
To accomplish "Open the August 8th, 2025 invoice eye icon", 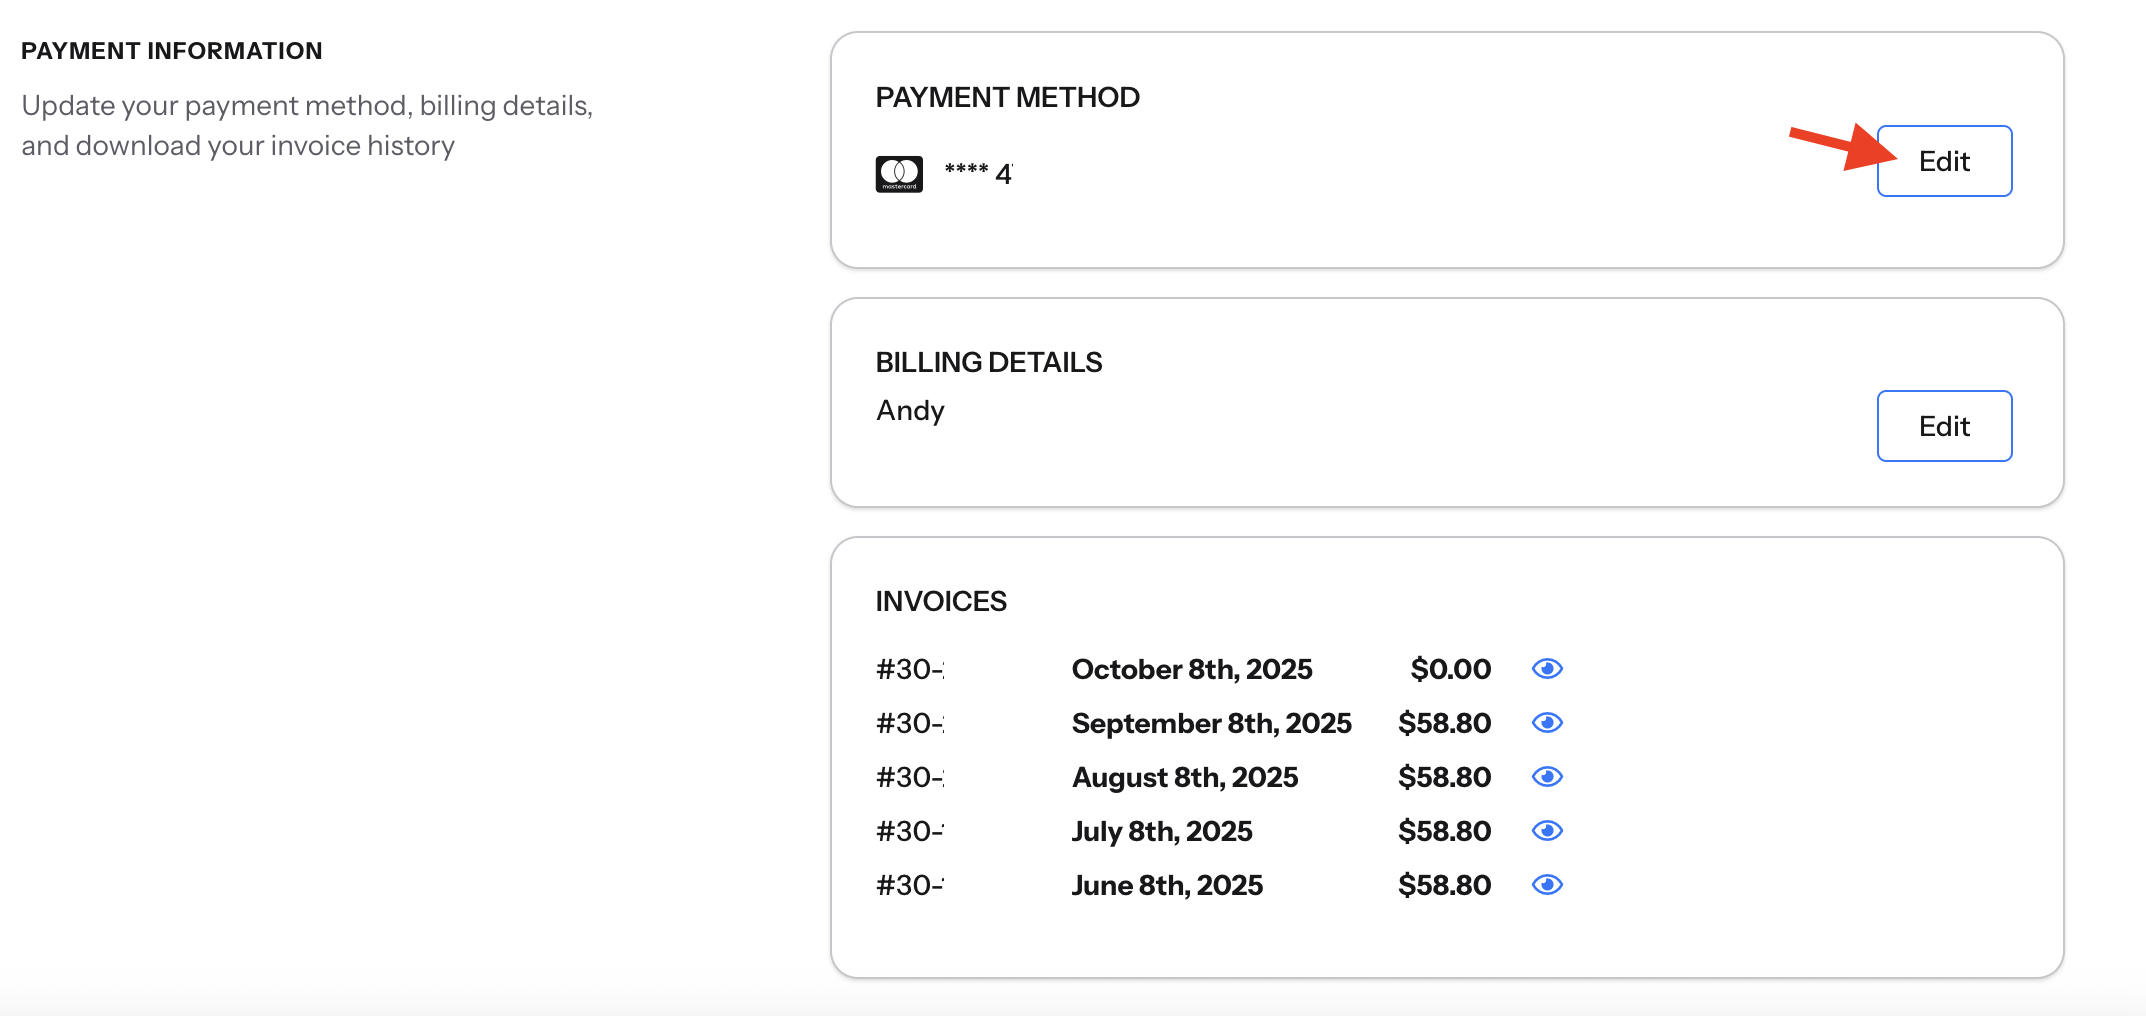I will tap(1546, 777).
